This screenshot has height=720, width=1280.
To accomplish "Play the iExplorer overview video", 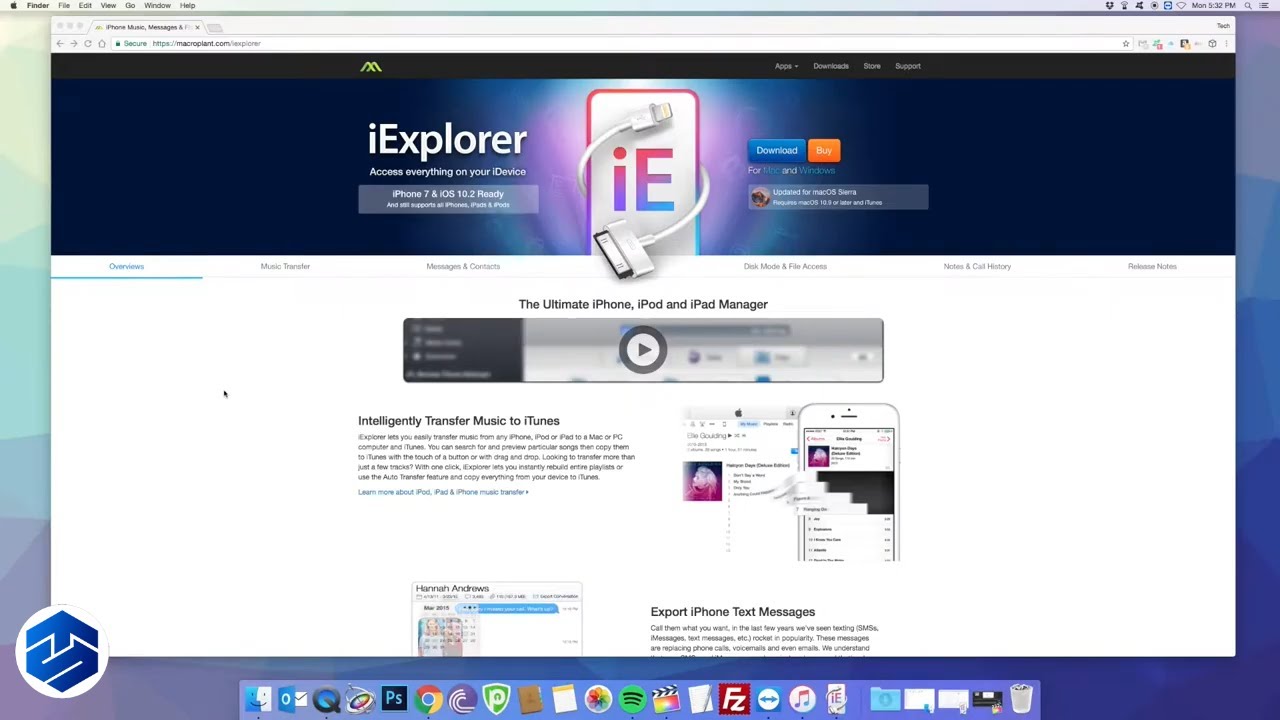I will pos(643,350).
